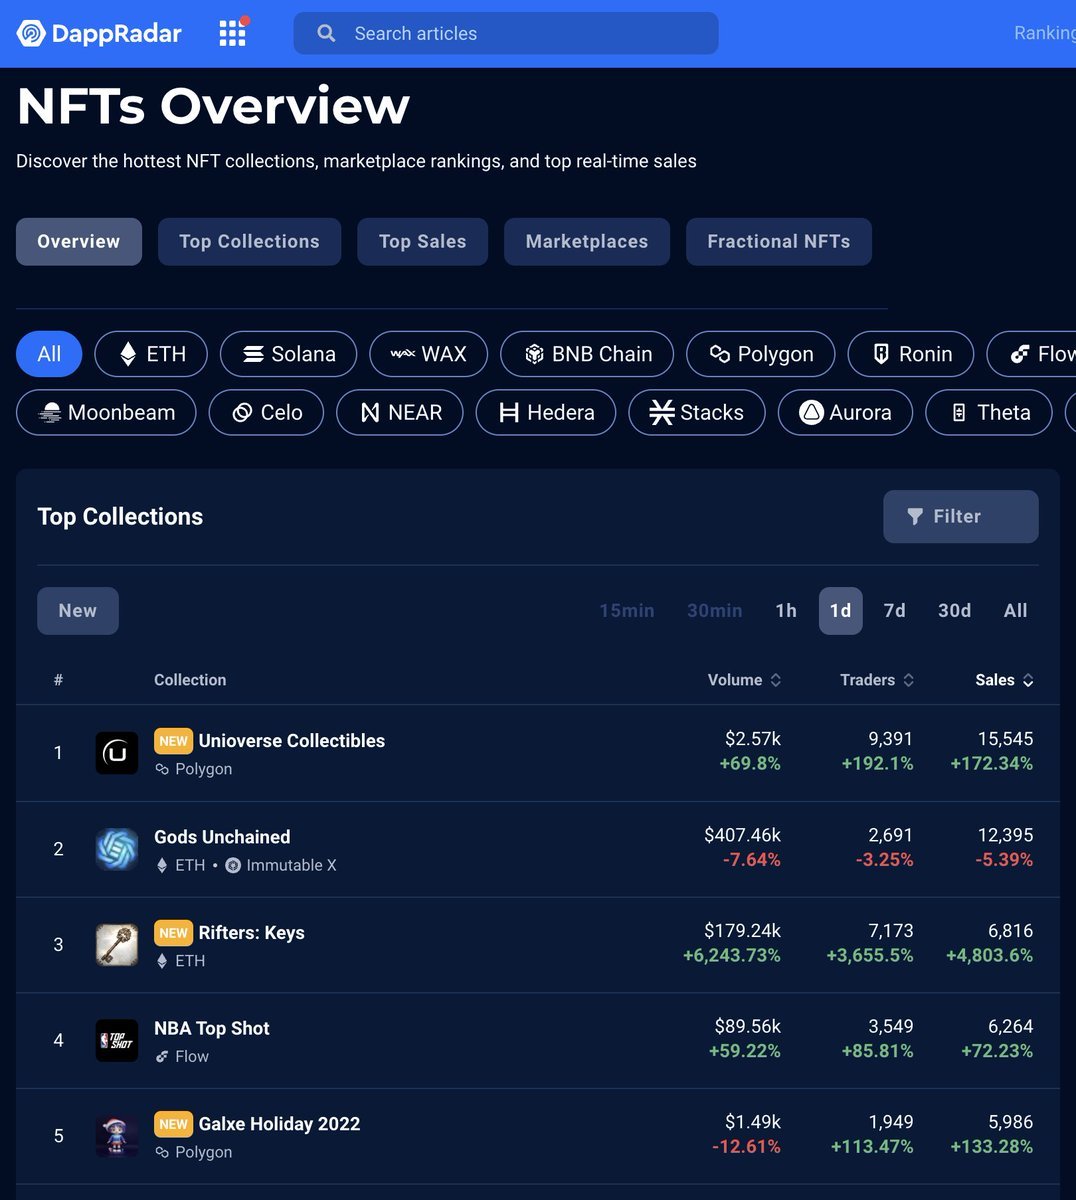
Task: Select the 30d time range
Action: pyautogui.click(x=954, y=611)
